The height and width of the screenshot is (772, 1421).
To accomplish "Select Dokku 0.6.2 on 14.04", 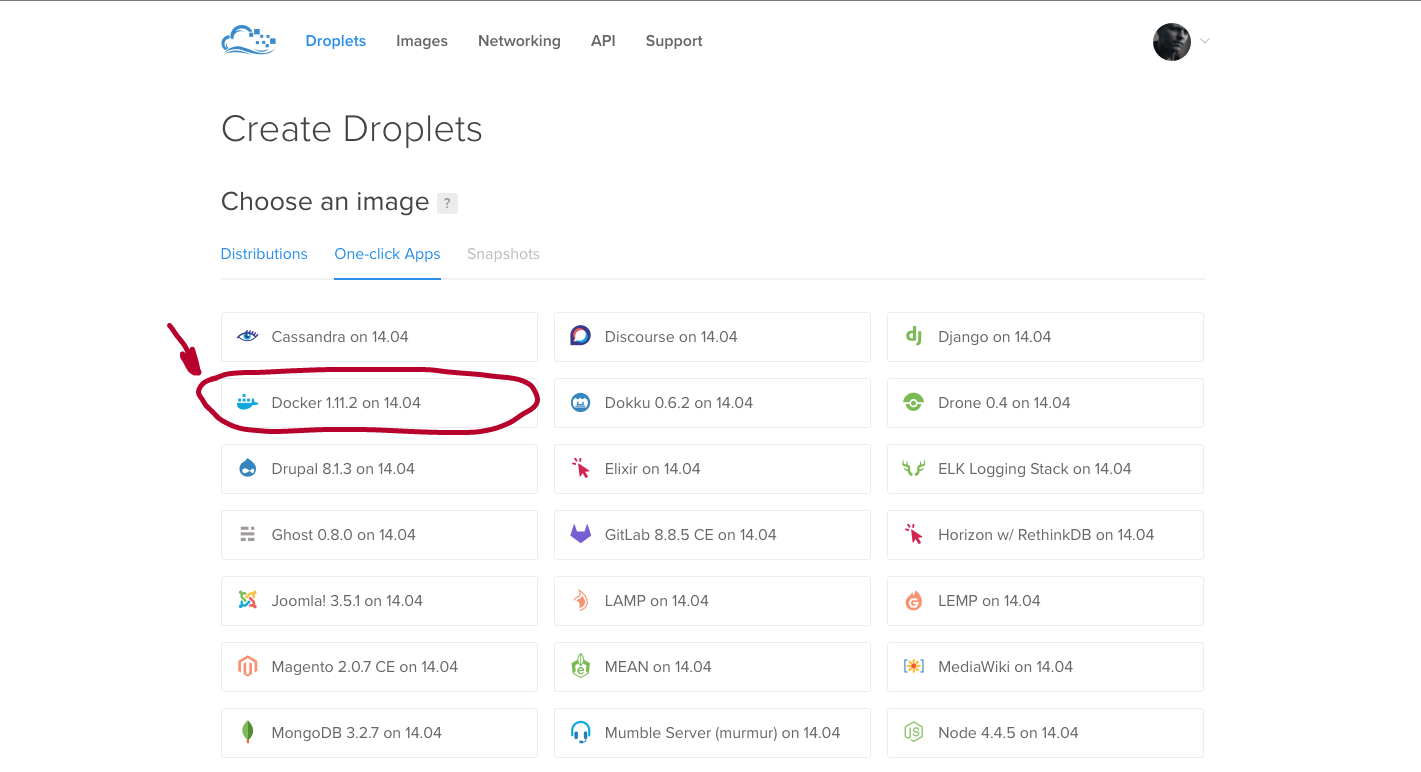I will coord(712,403).
